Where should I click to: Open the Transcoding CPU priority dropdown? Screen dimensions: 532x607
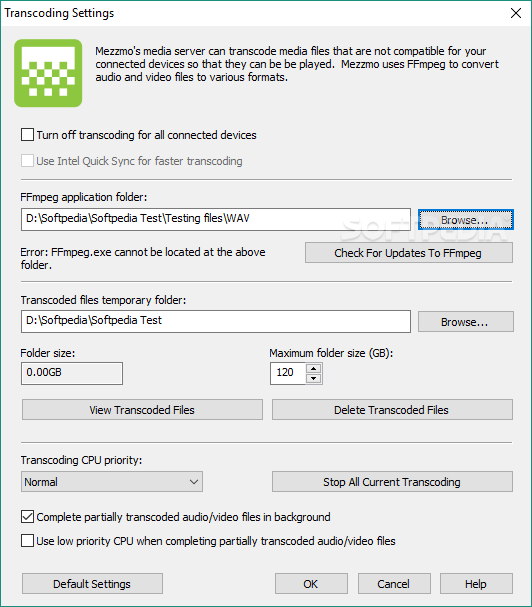pos(112,482)
